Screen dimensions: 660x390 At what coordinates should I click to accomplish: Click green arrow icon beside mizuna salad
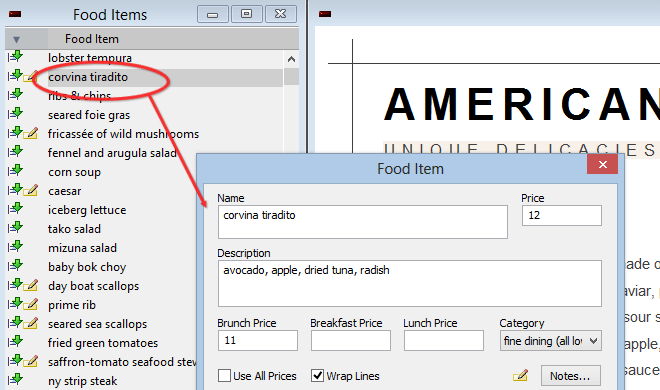tap(15, 246)
